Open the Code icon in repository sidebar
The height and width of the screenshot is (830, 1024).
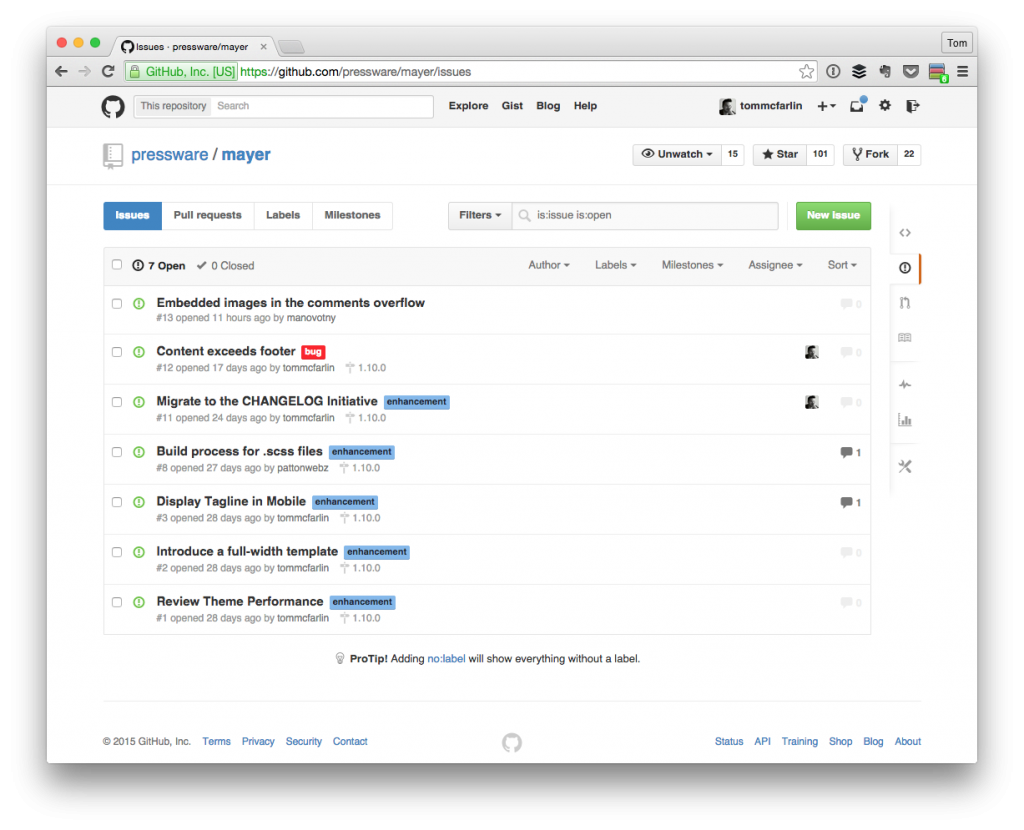pyautogui.click(x=904, y=232)
